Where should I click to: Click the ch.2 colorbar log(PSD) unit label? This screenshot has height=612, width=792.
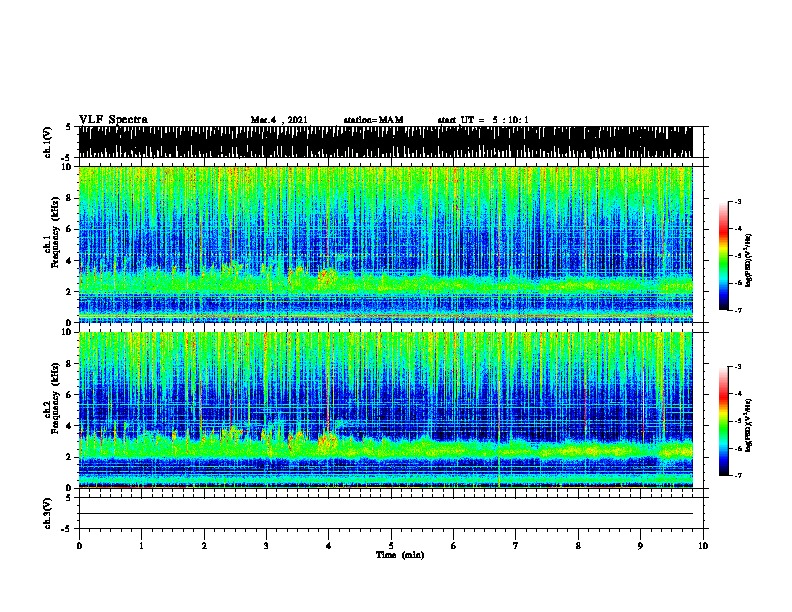[x=749, y=424]
